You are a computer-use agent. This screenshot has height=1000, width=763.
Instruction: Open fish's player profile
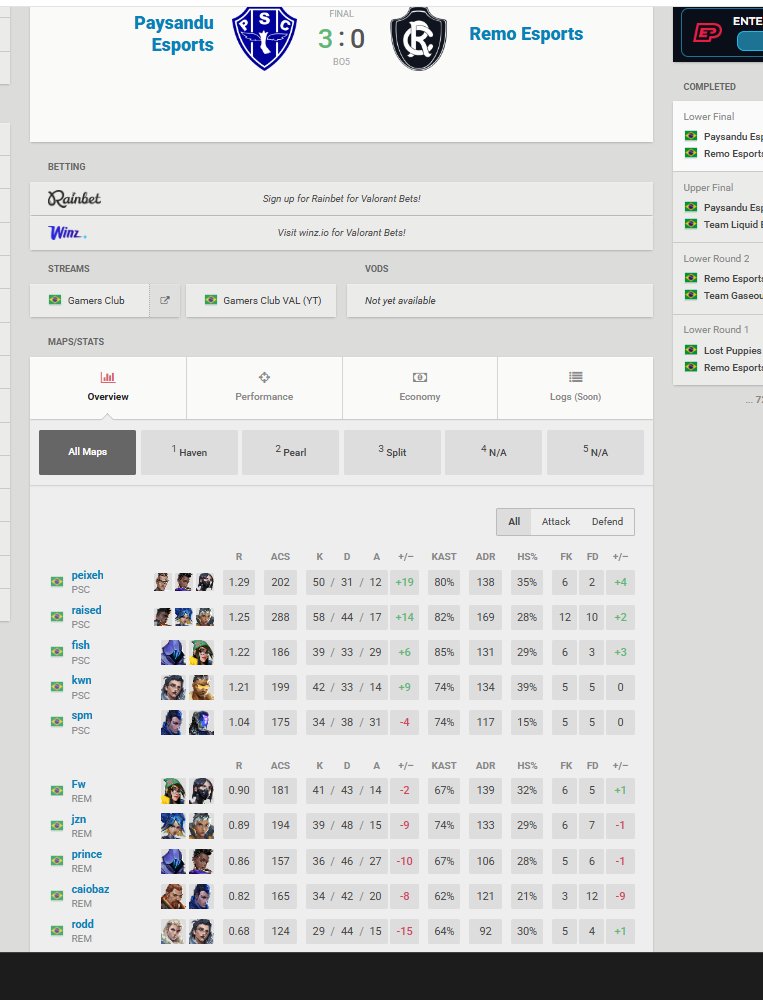(x=80, y=645)
